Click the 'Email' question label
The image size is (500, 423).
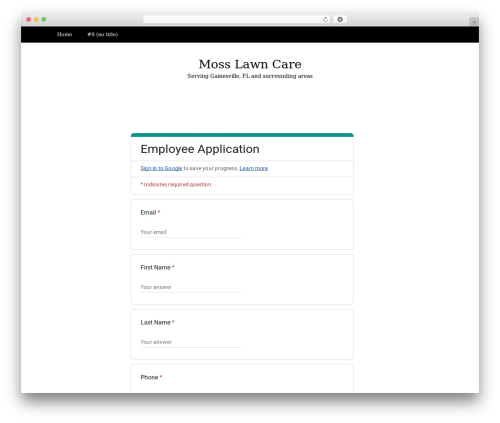point(148,213)
